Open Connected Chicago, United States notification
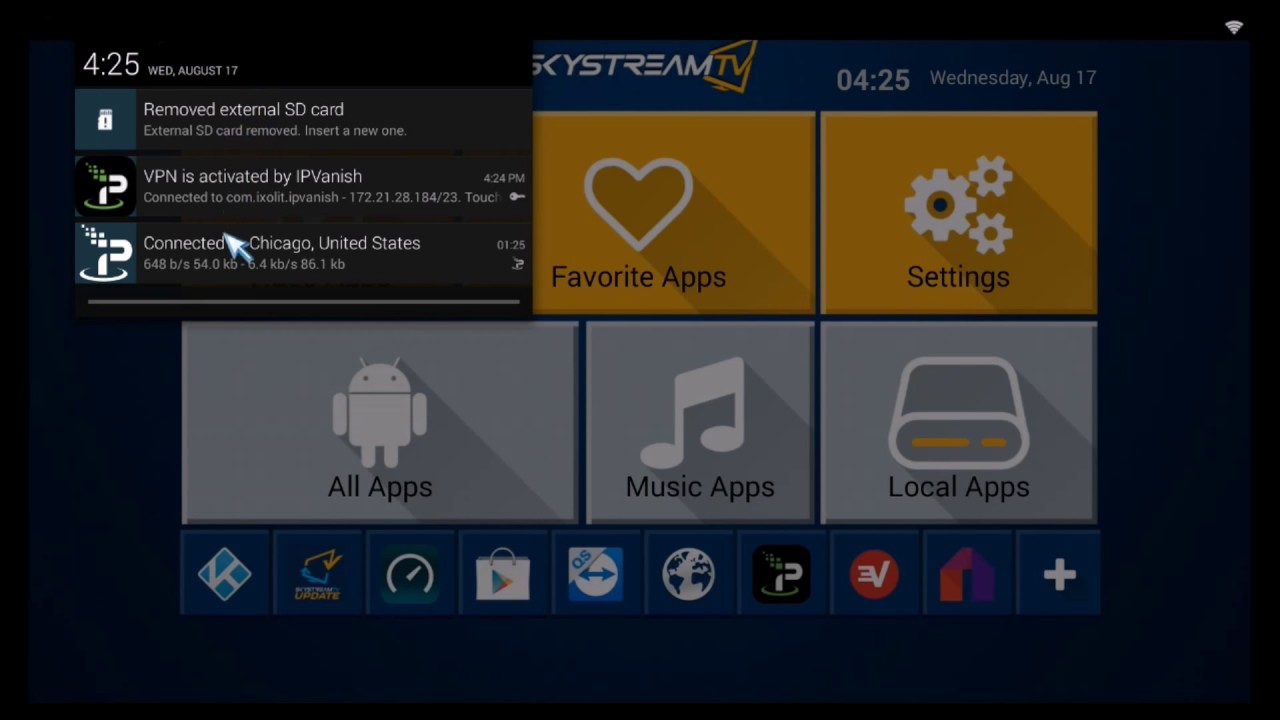The width and height of the screenshot is (1280, 720). click(303, 253)
